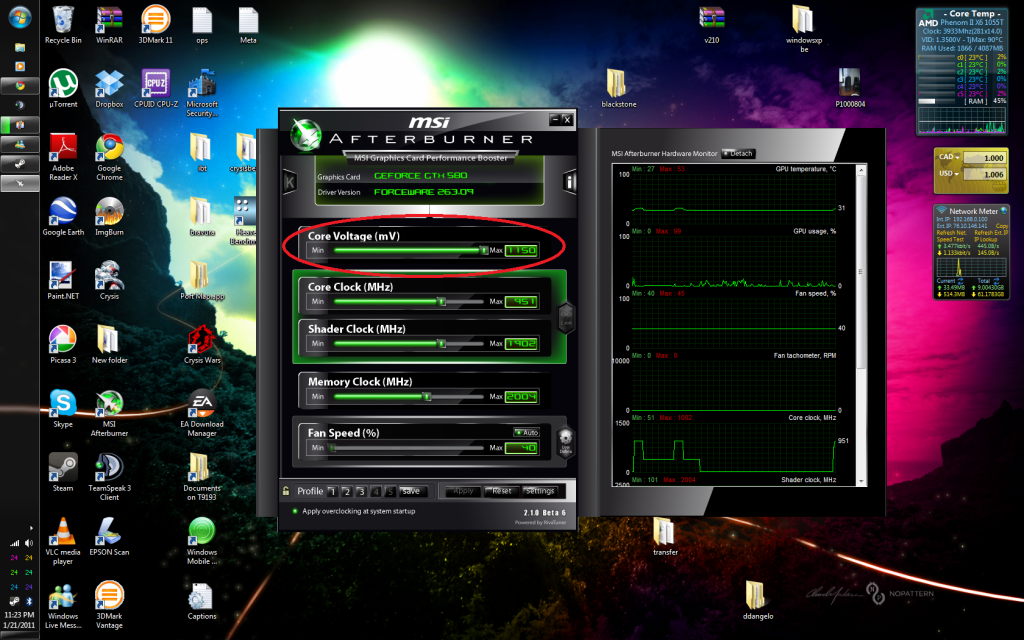This screenshot has height=640, width=1024.
Task: Click the Reset button
Action: click(502, 491)
